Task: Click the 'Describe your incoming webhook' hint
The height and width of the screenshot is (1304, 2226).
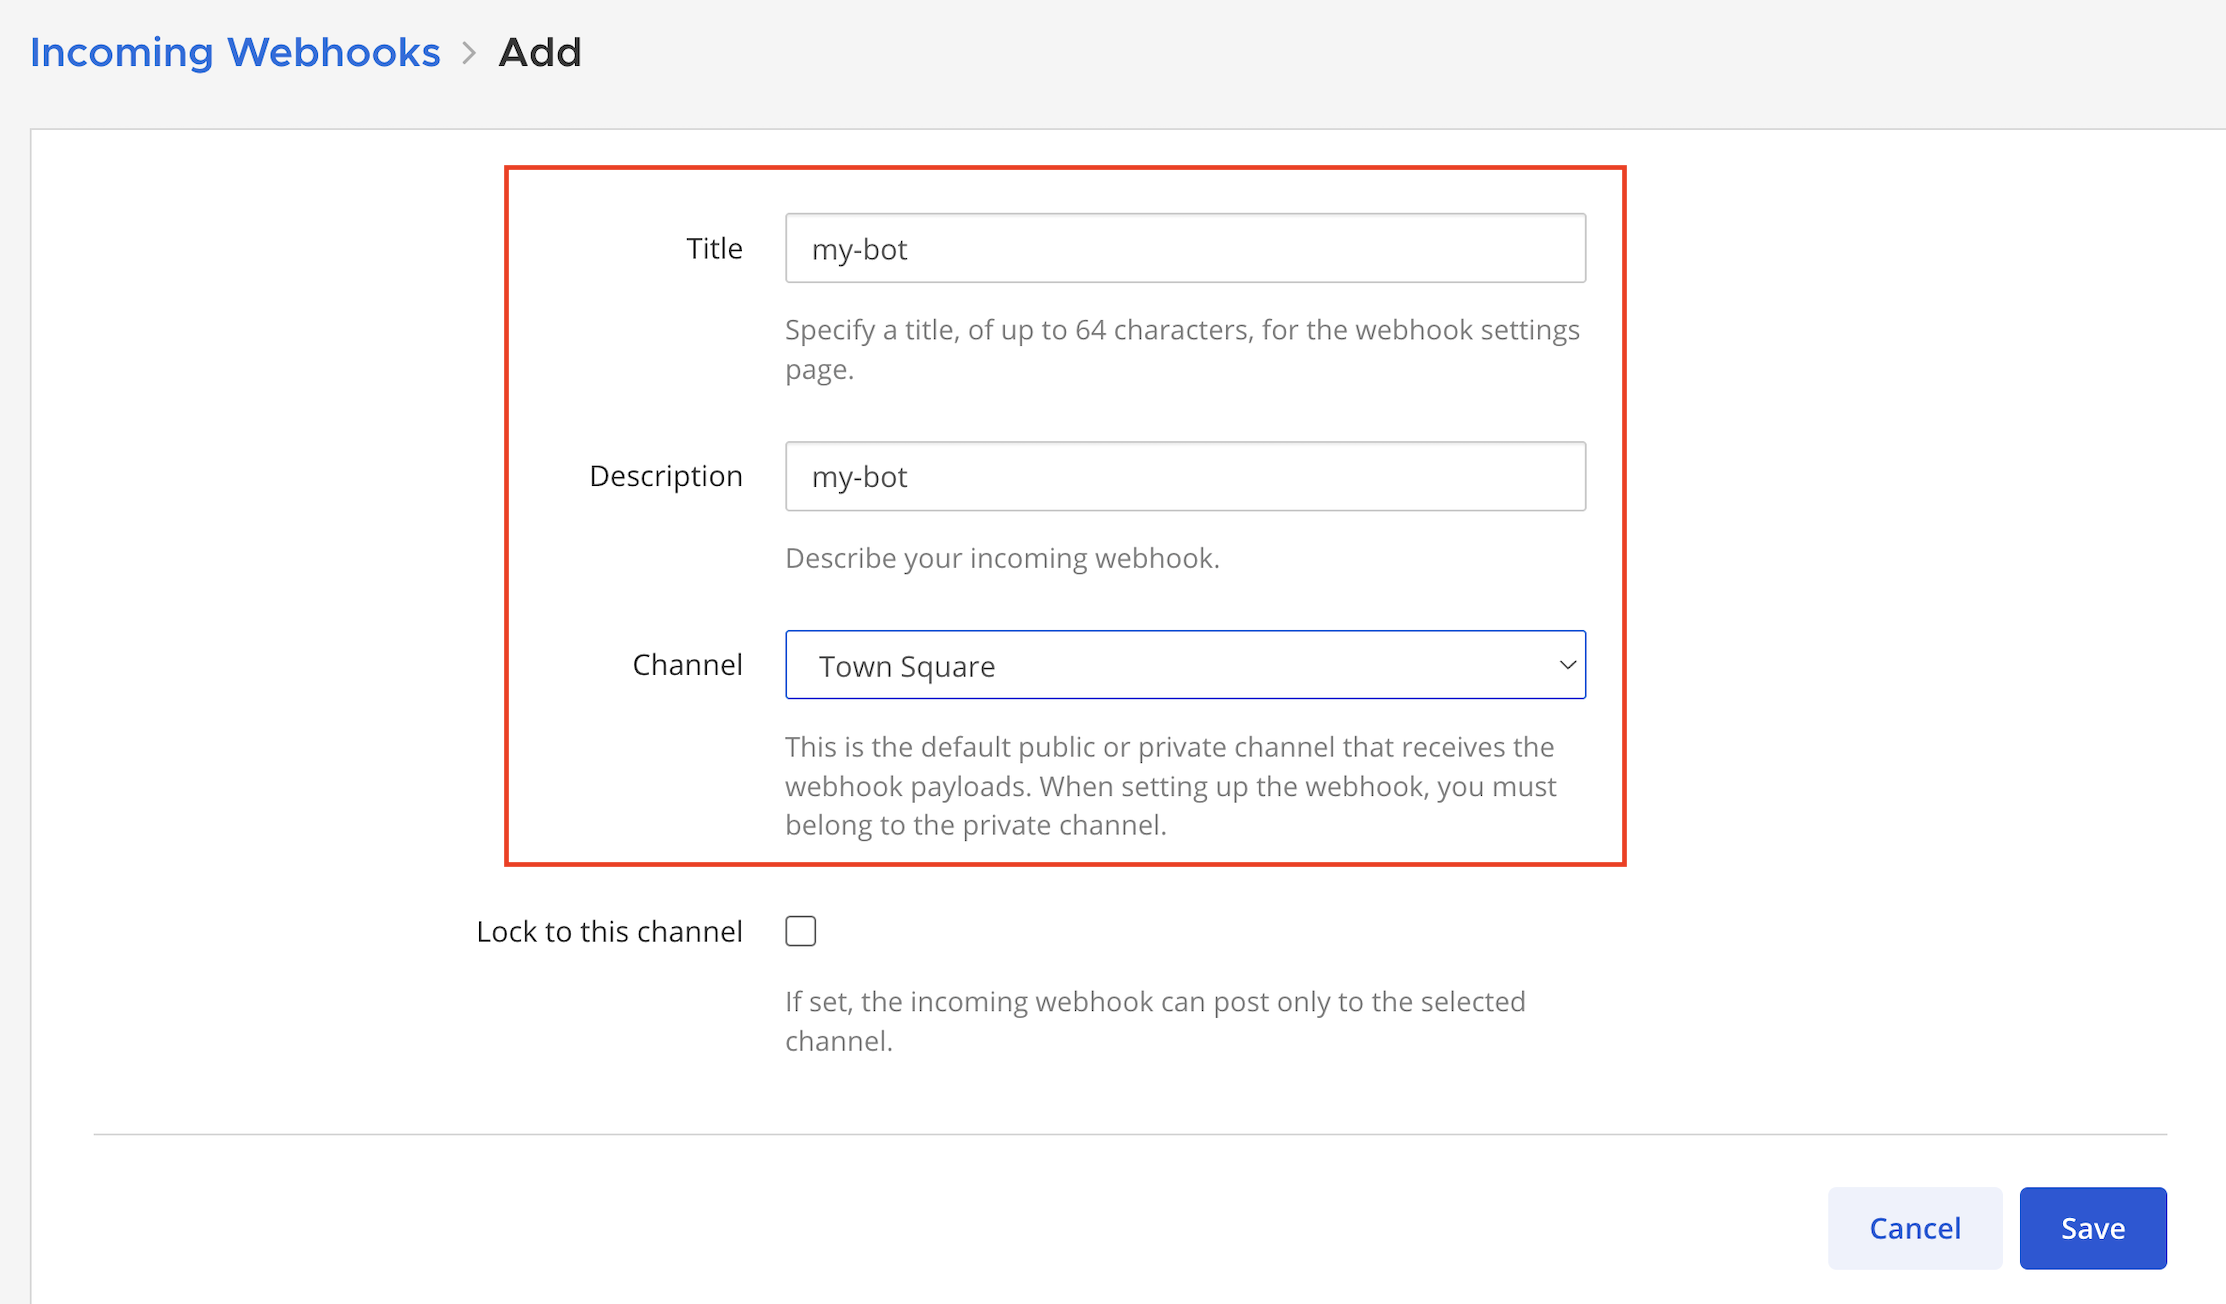Action: click(x=1002, y=558)
